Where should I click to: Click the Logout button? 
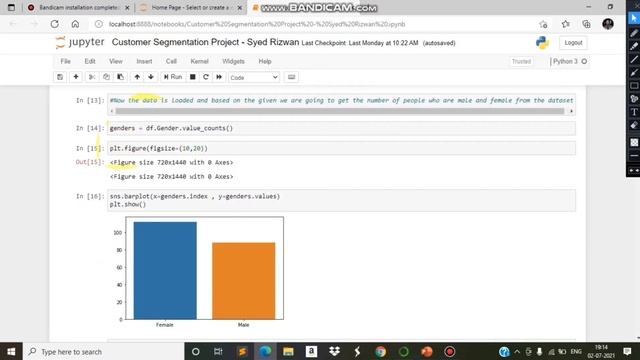[573, 42]
